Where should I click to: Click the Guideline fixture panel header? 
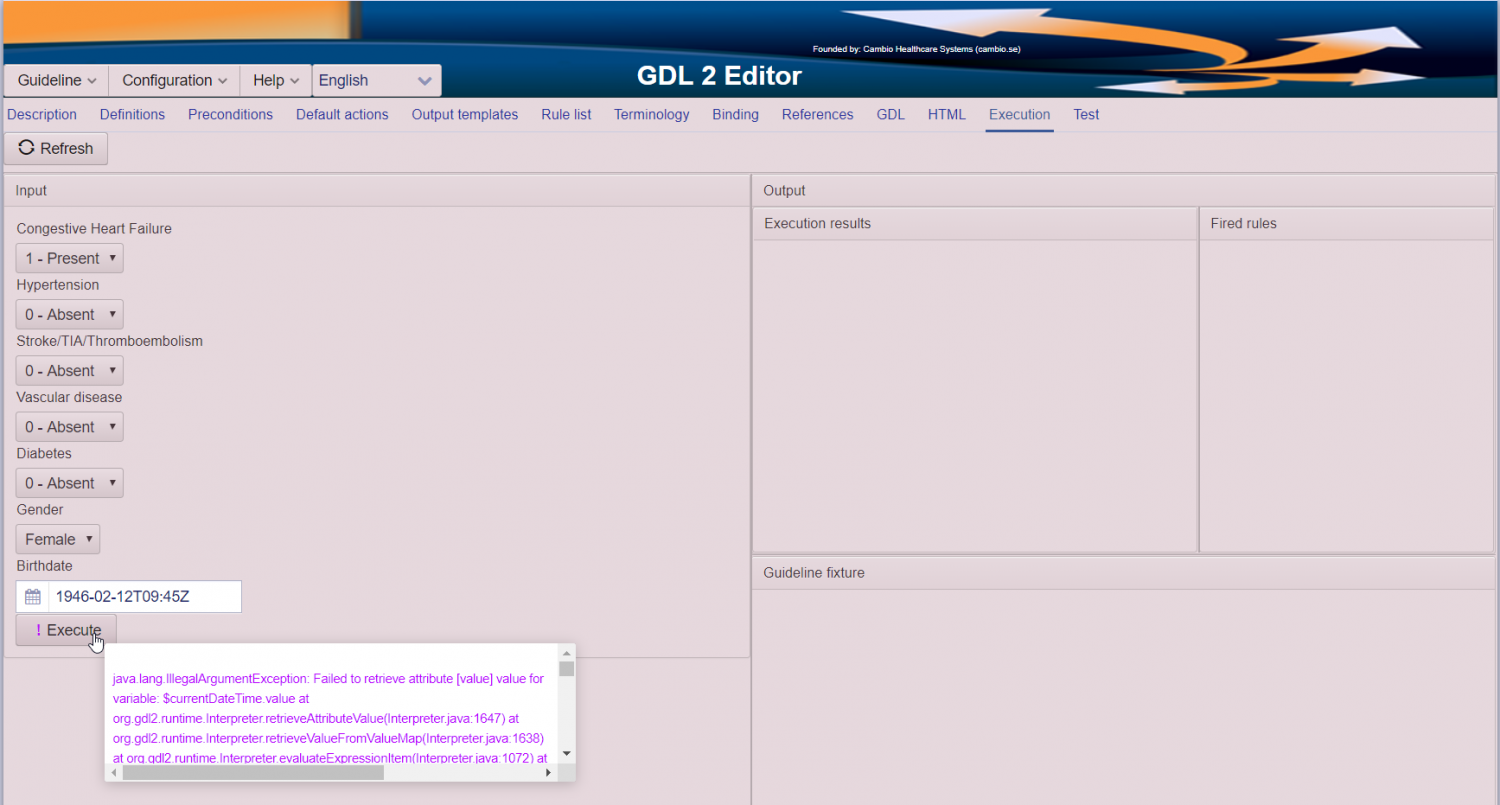click(1123, 573)
